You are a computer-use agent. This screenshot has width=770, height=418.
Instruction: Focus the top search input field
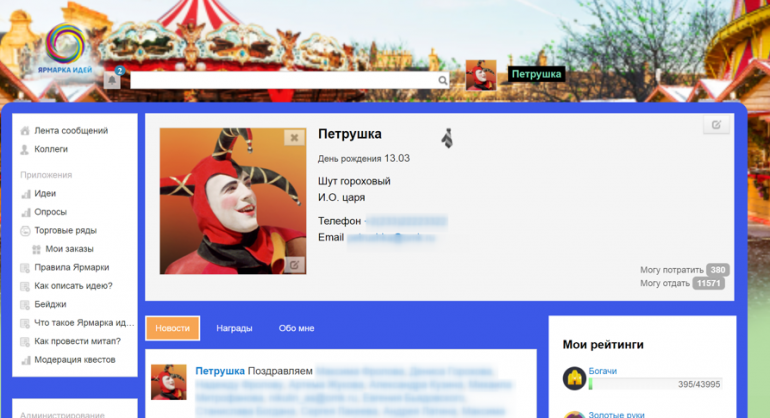click(280, 81)
